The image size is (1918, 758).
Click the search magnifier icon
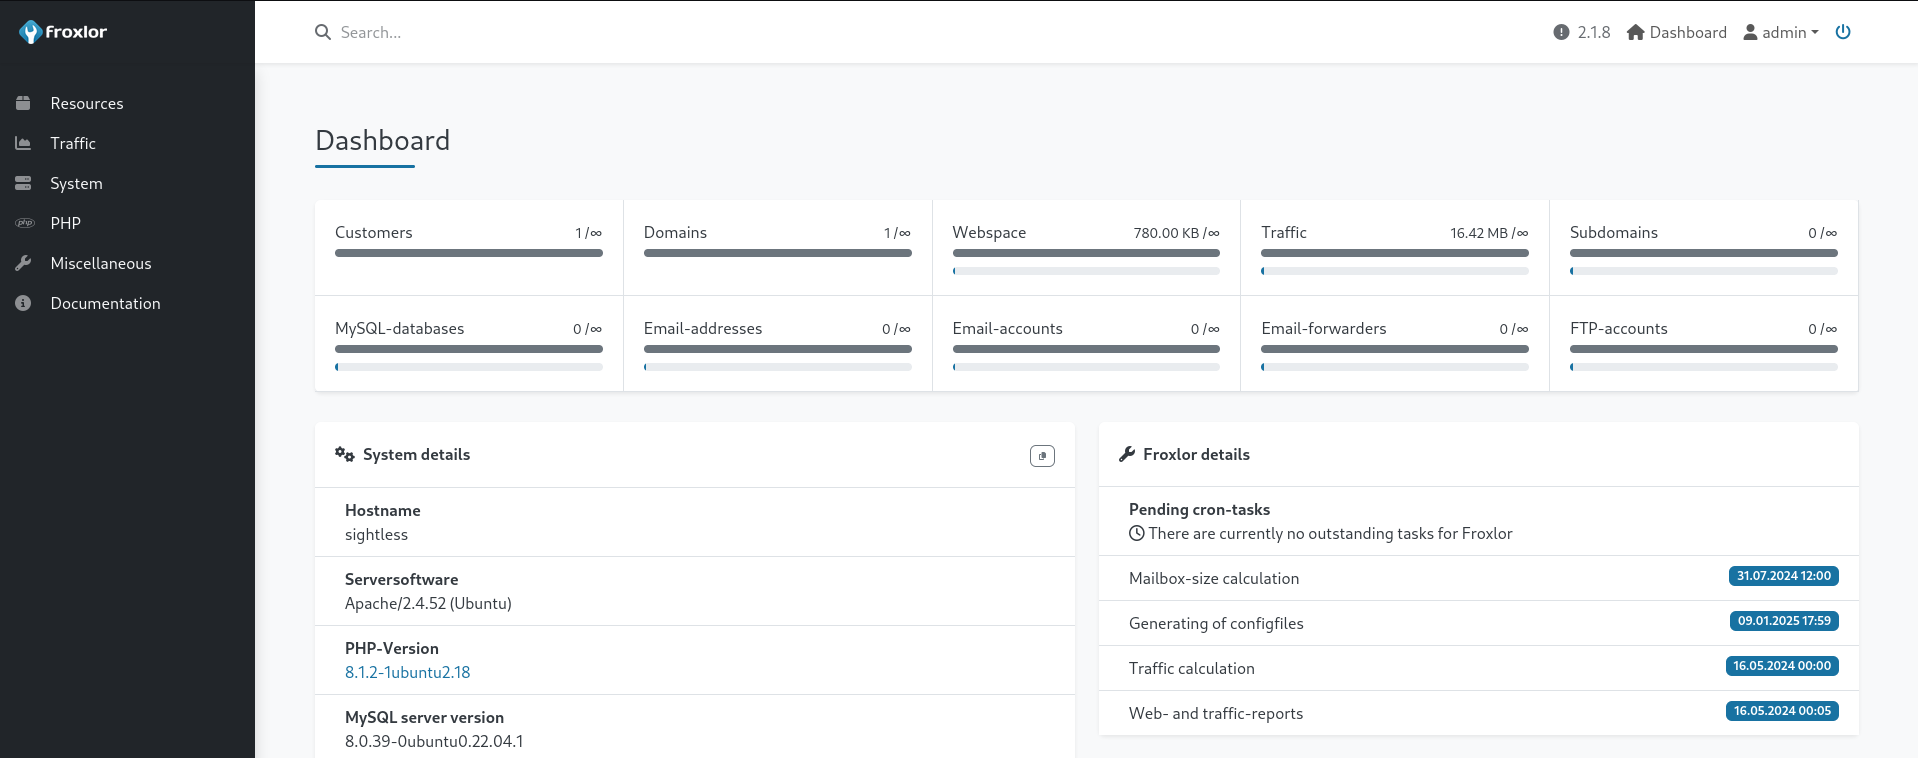click(323, 32)
